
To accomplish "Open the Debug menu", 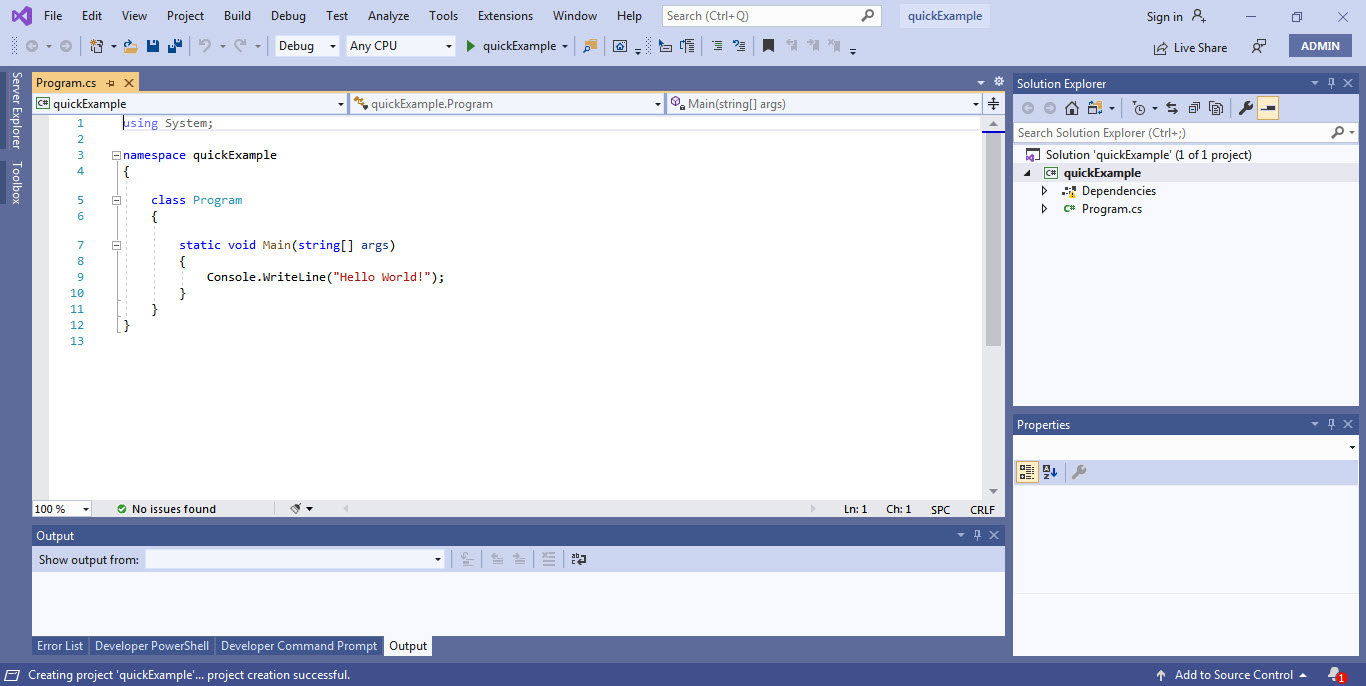I will [x=288, y=16].
